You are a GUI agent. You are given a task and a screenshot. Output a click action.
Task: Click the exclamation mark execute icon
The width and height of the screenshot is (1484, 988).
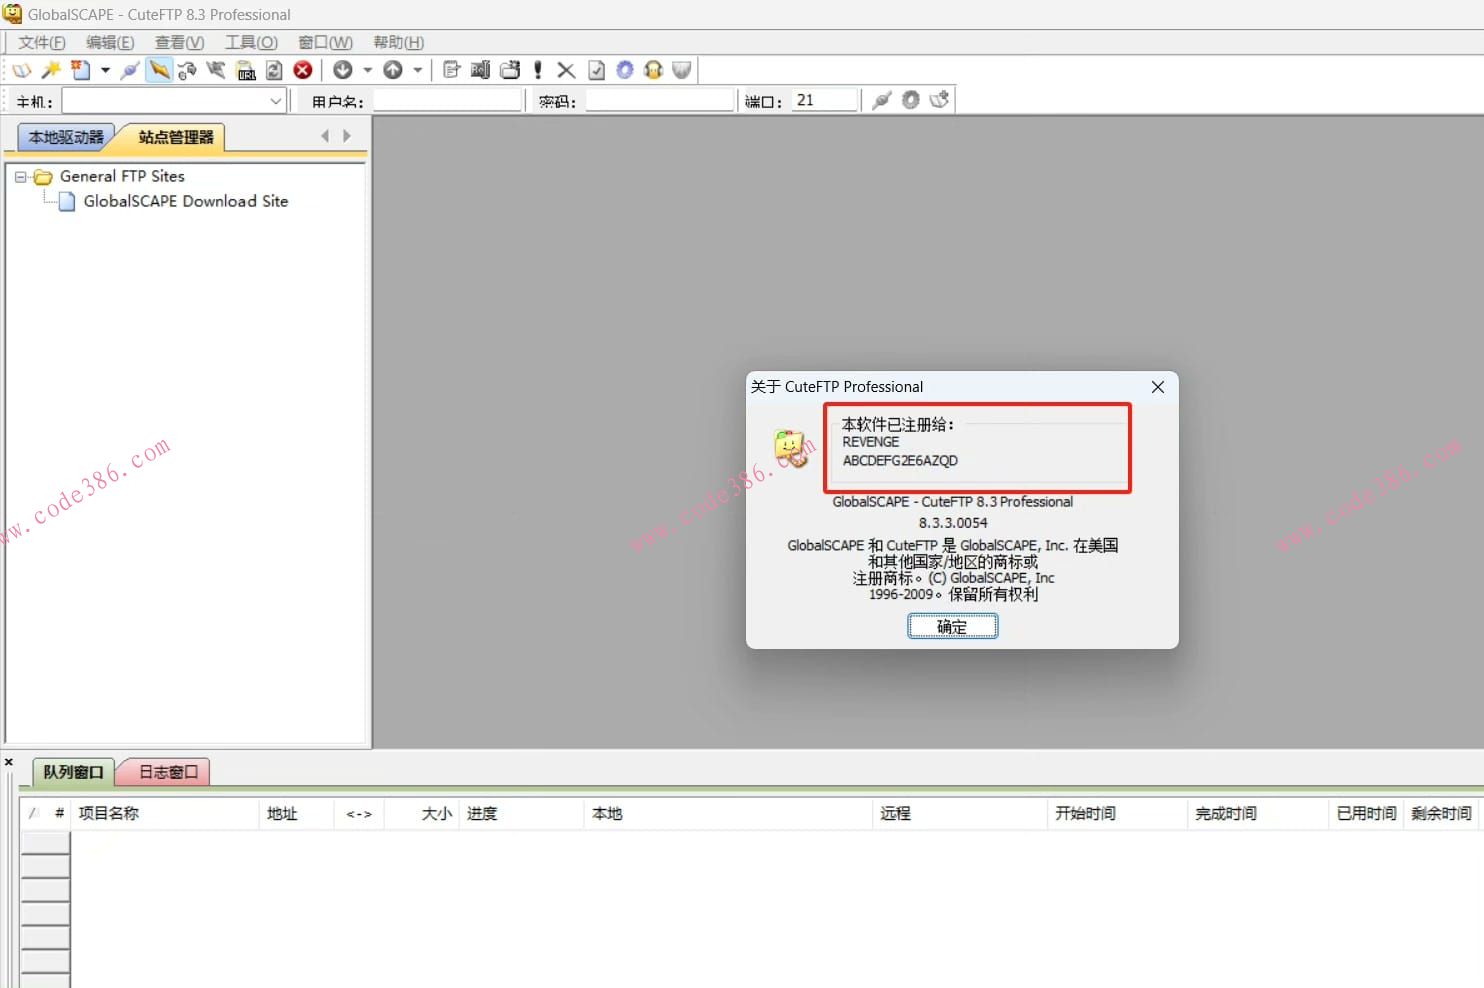[x=538, y=70]
